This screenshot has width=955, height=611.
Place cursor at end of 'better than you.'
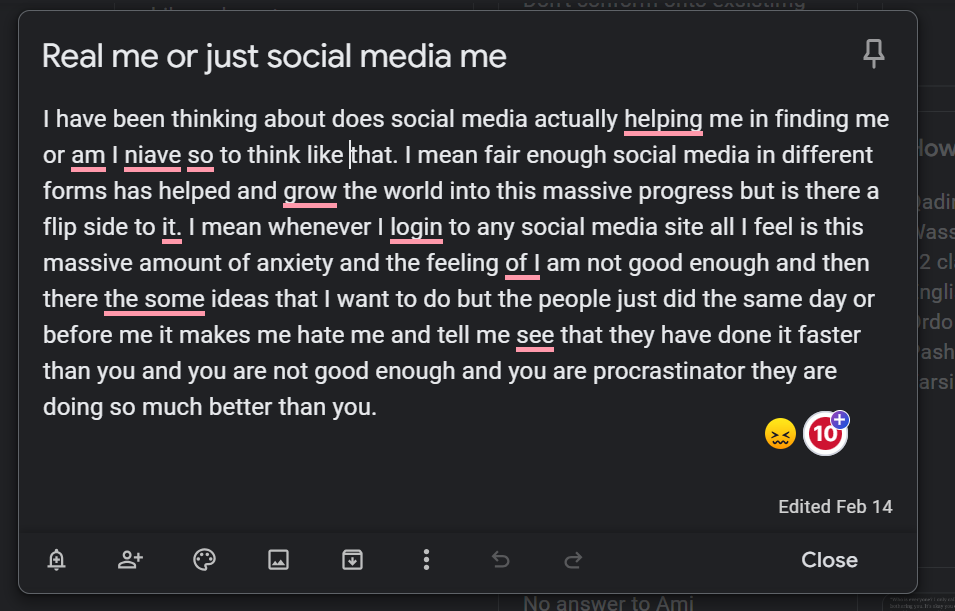tap(377, 408)
